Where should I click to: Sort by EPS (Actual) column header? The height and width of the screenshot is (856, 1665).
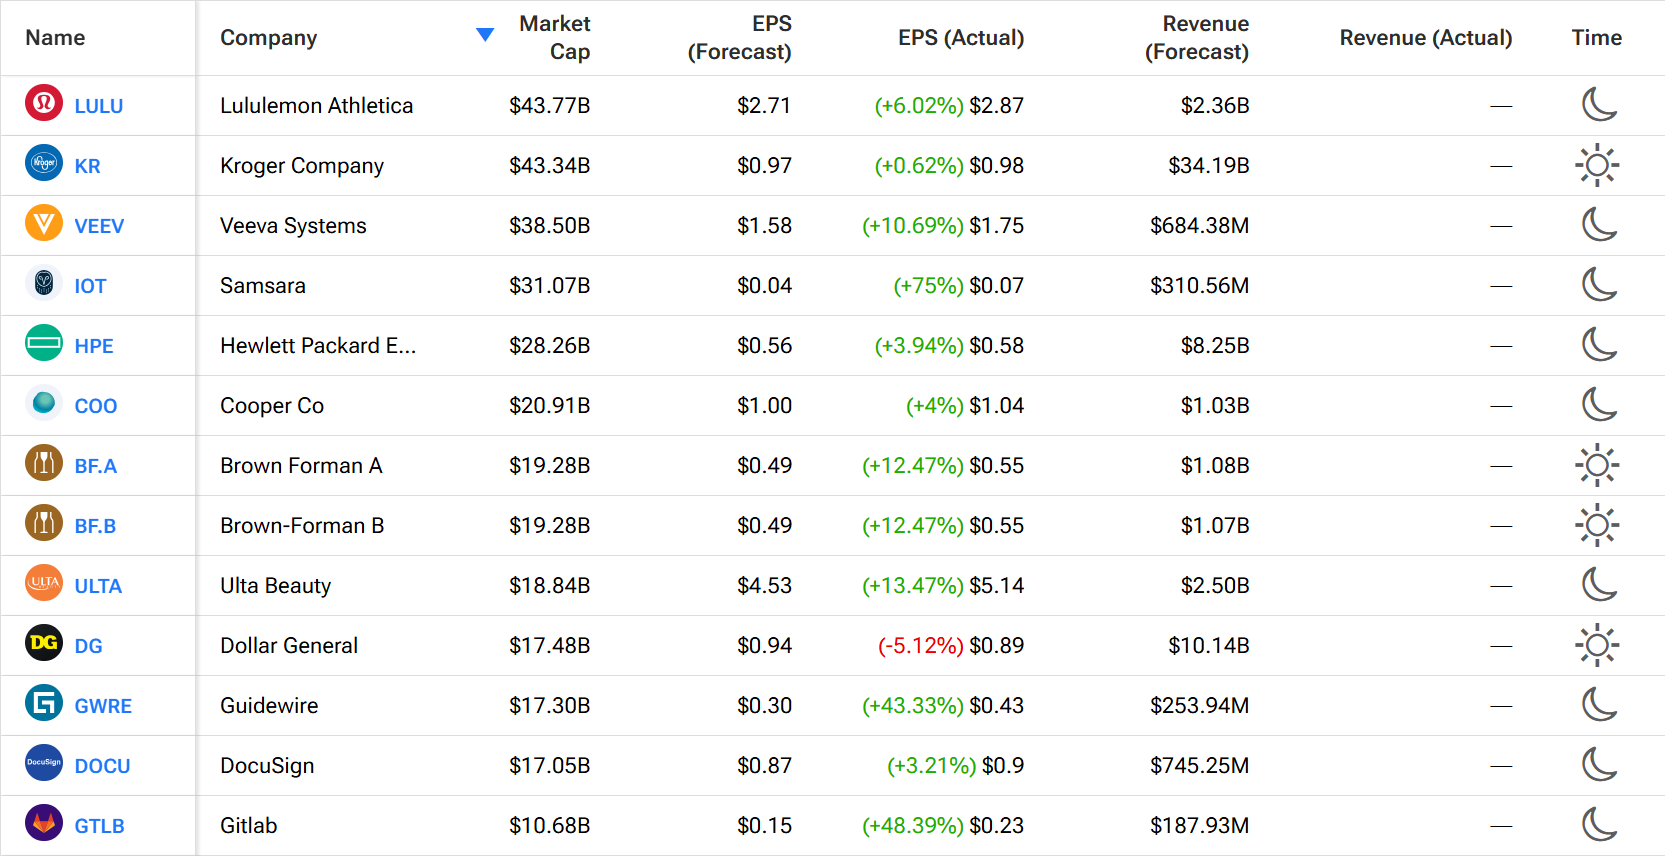961,38
